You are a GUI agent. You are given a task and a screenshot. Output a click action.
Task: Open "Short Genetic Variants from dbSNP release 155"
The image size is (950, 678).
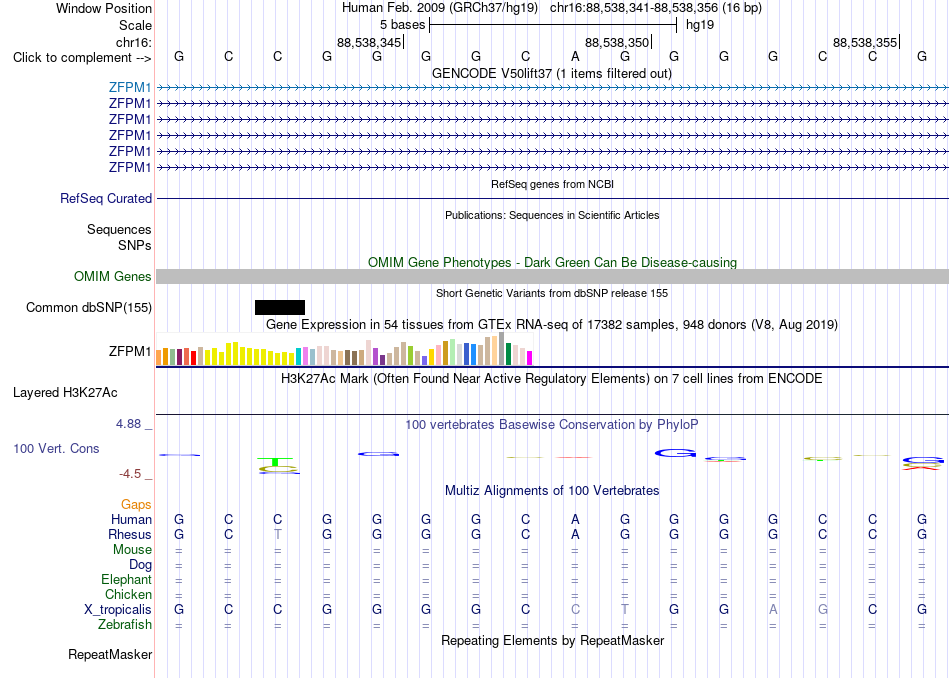click(x=552, y=293)
